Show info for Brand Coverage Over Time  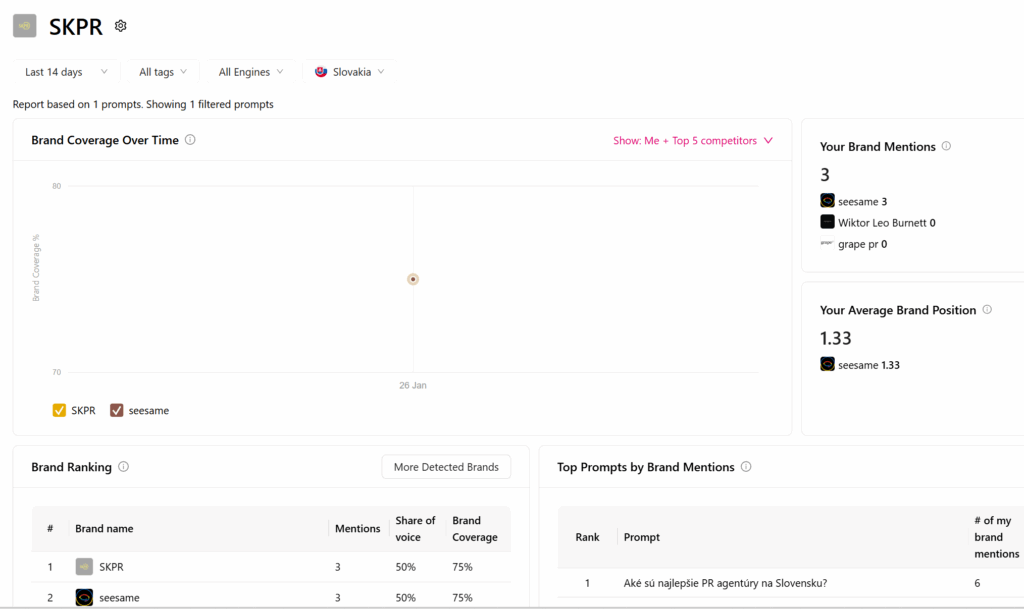(190, 140)
